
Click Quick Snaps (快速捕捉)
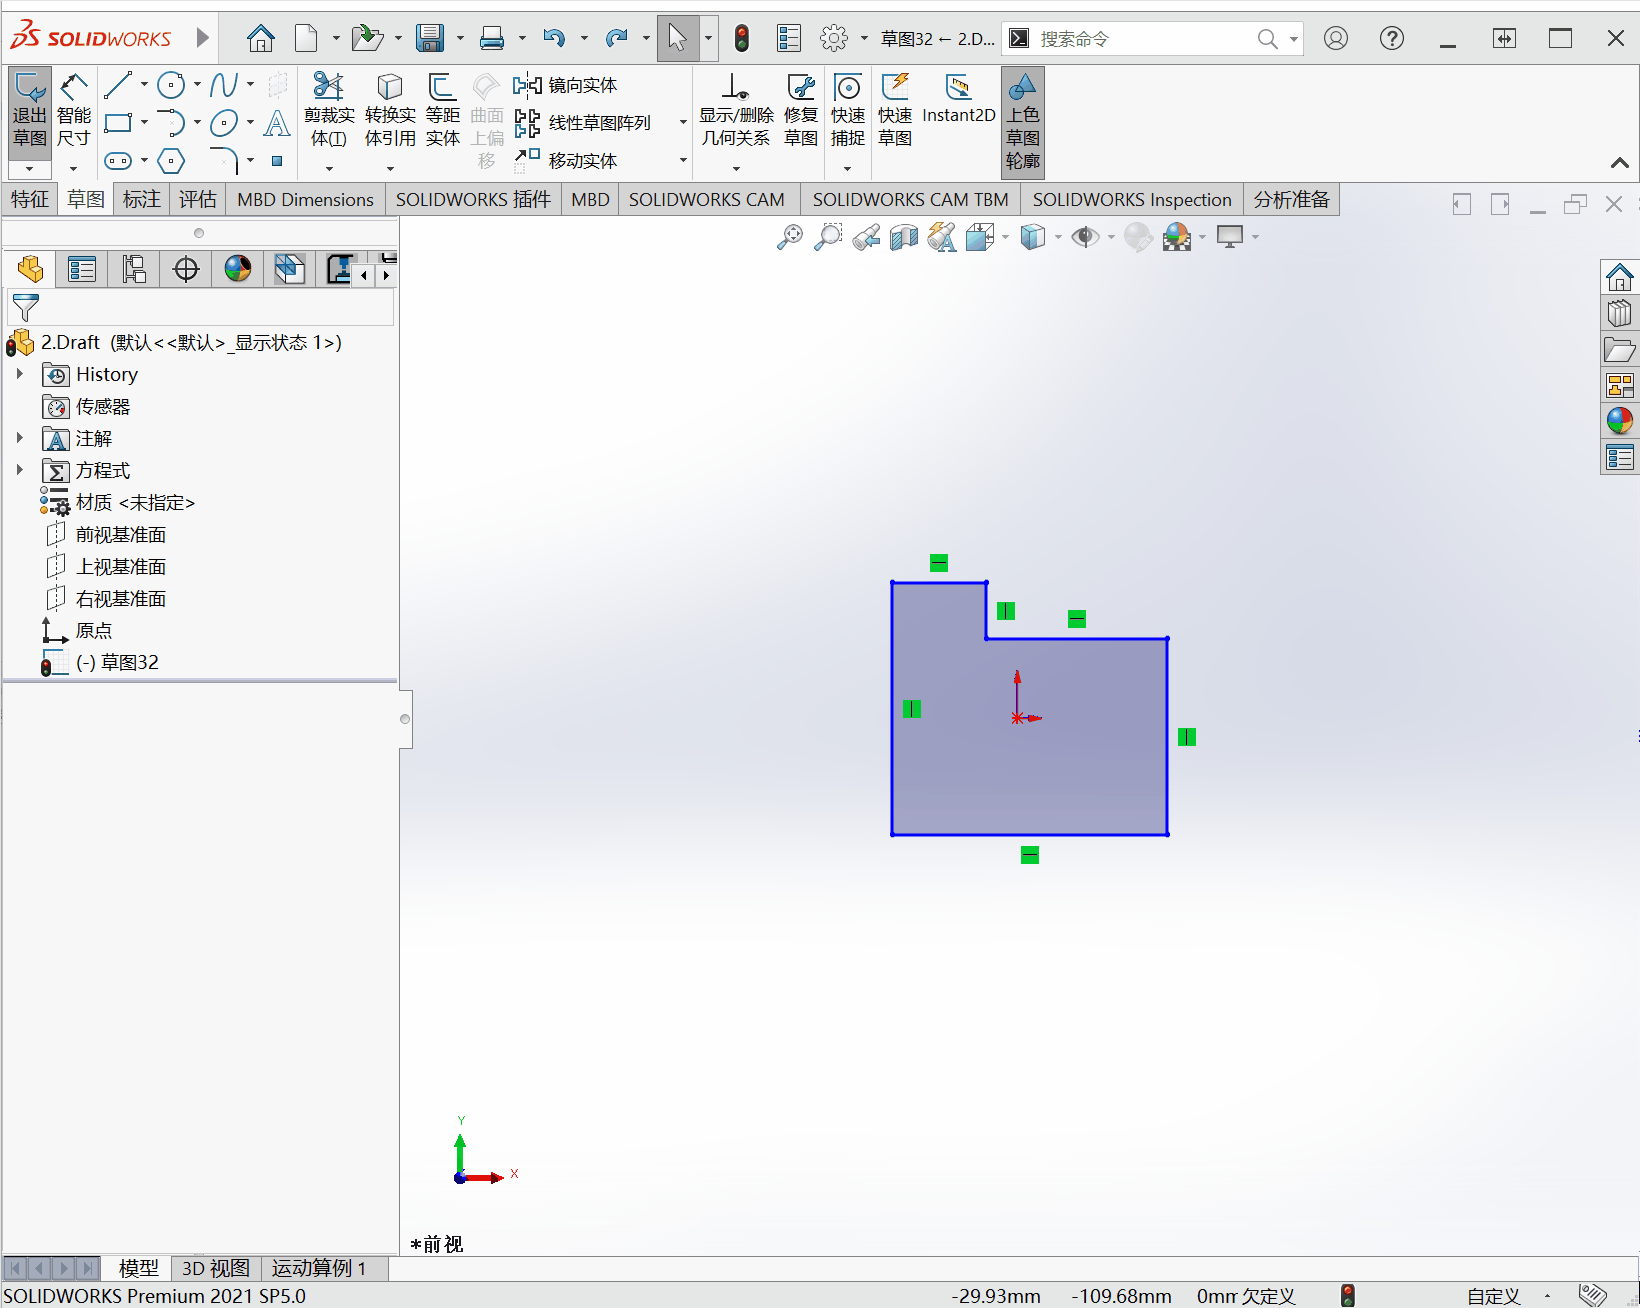tap(847, 110)
